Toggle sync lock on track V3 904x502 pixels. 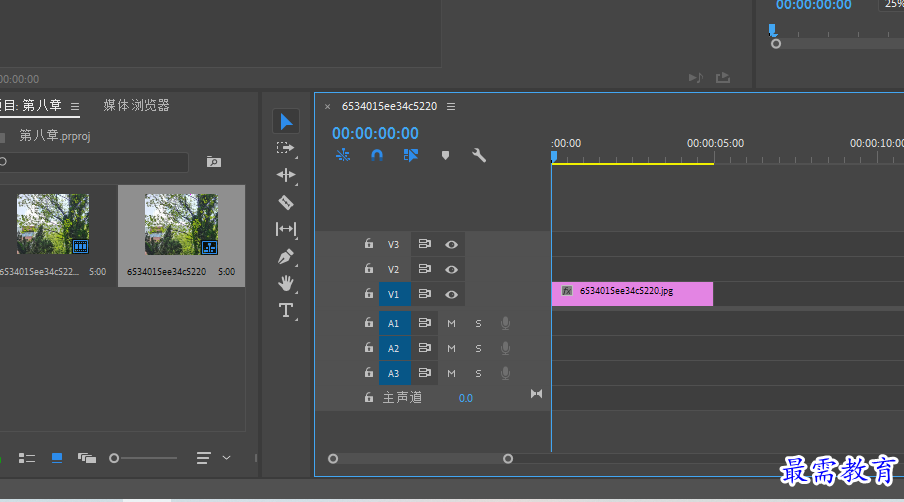click(x=425, y=244)
